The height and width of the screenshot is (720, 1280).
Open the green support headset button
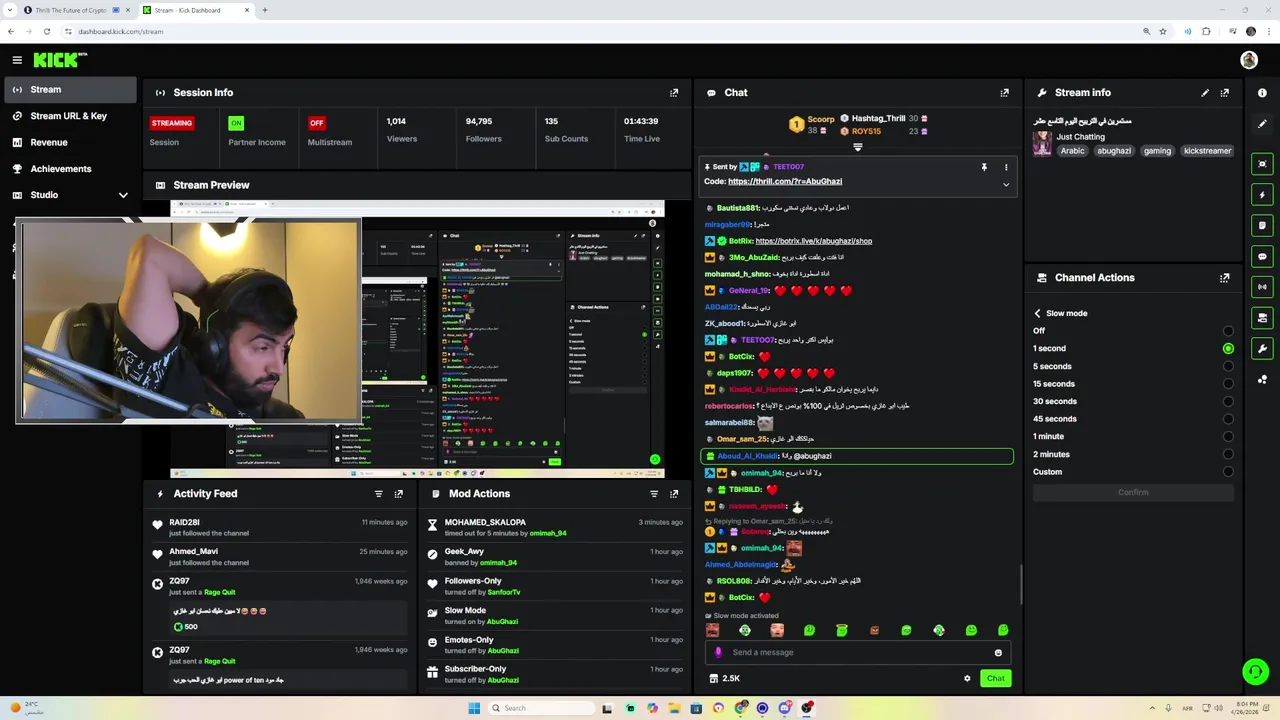[1254, 671]
